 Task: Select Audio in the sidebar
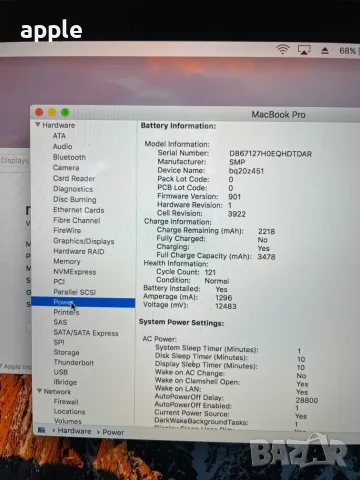[x=62, y=146]
